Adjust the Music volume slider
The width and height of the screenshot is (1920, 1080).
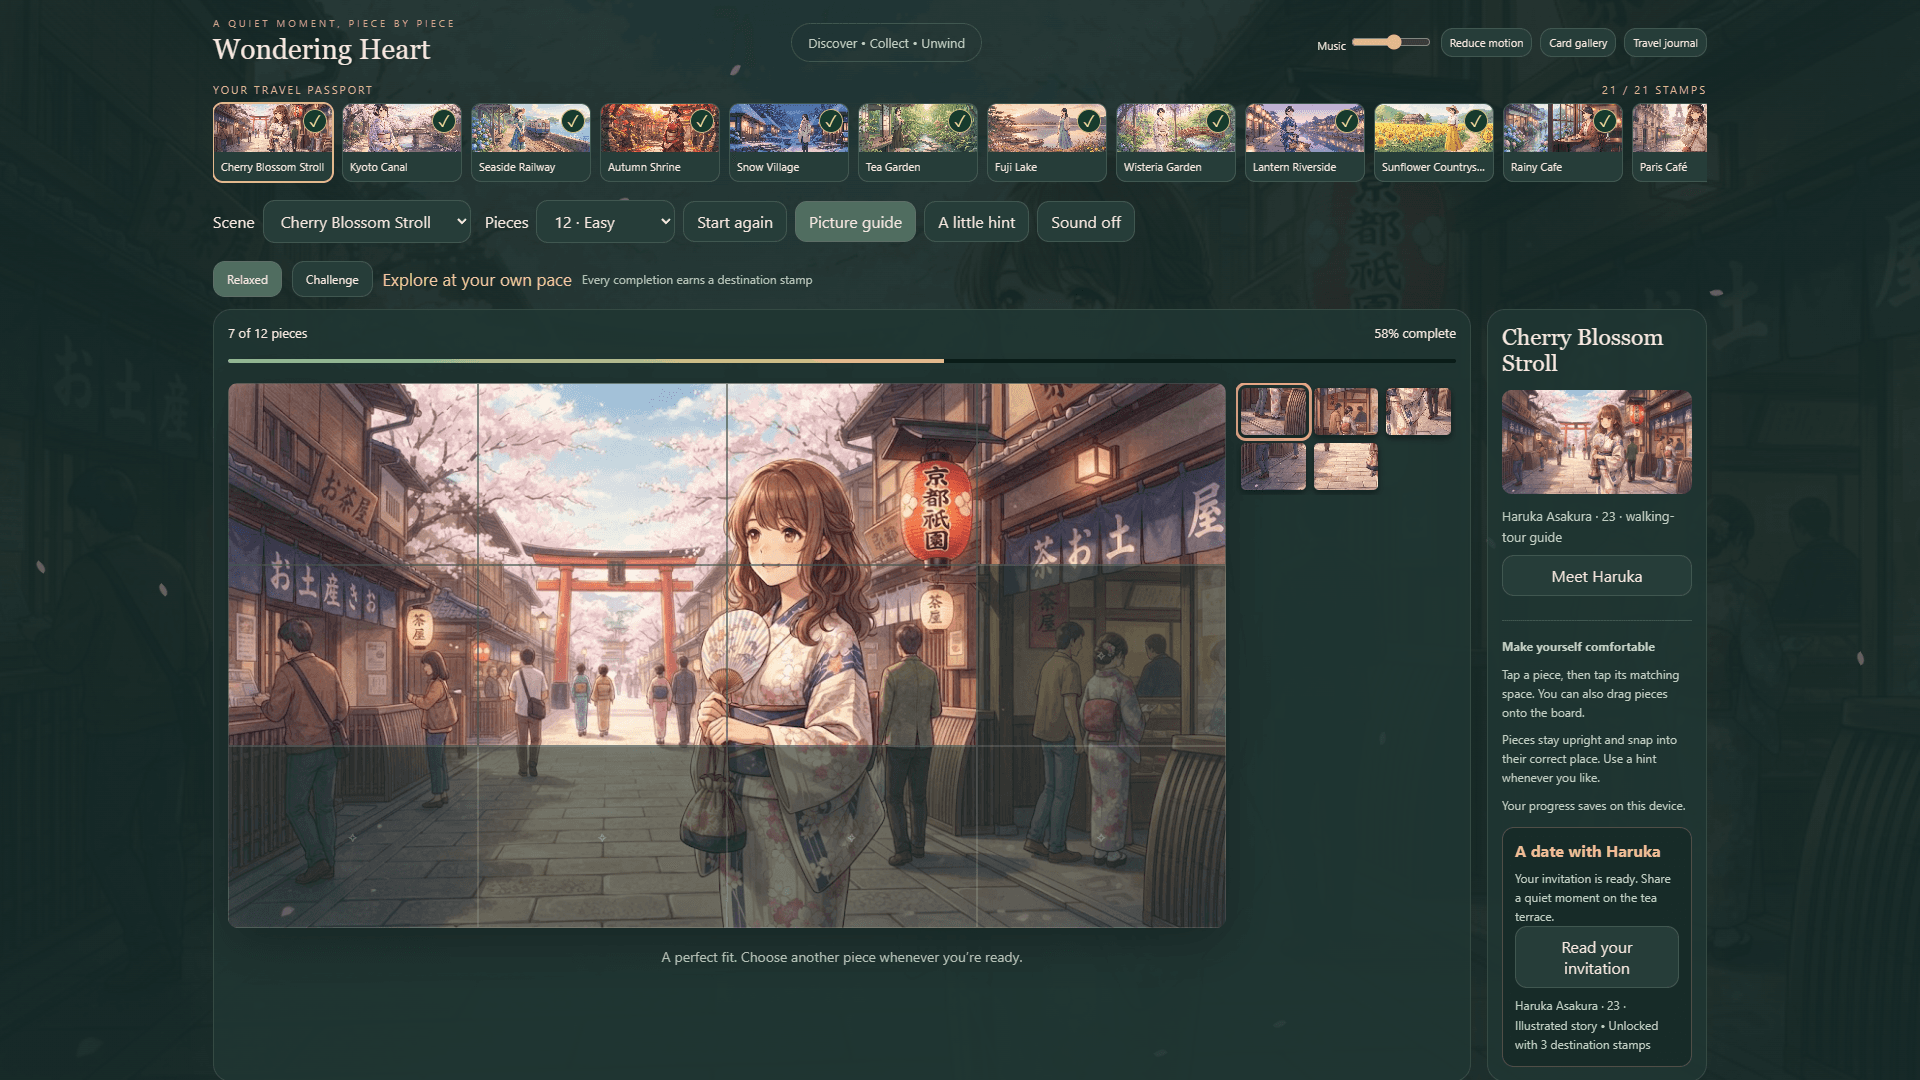pos(1391,42)
